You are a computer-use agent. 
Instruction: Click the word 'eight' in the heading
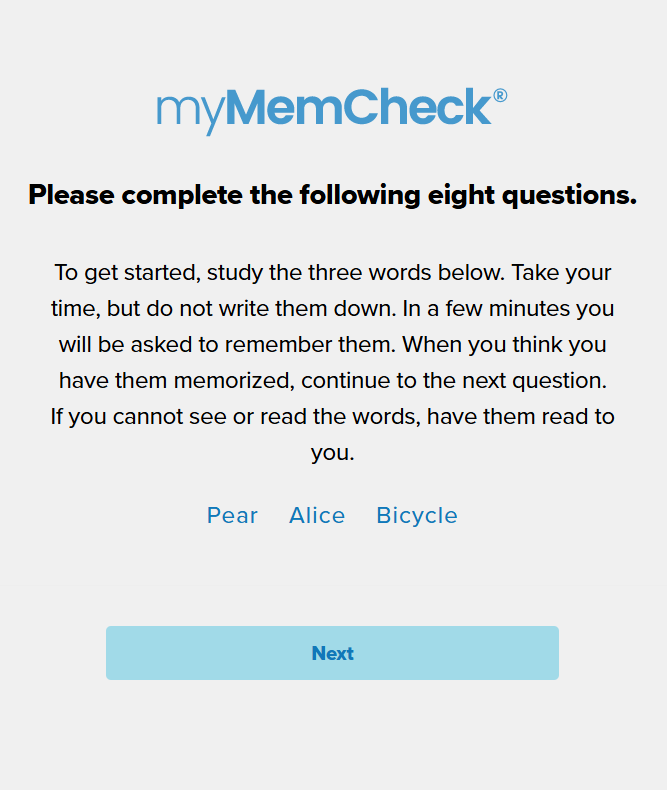tap(461, 195)
